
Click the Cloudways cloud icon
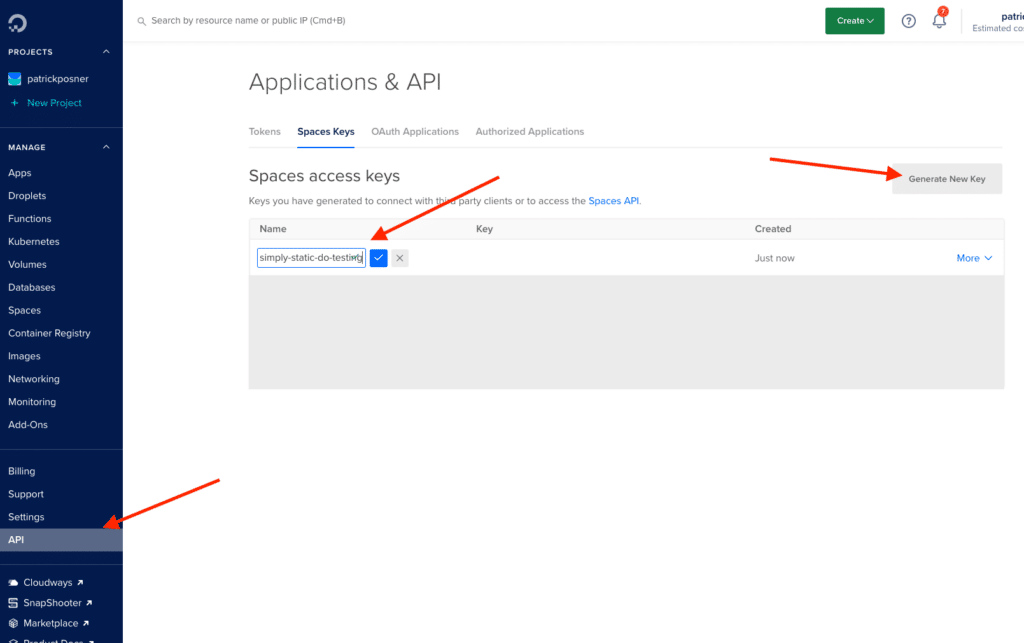tap(13, 582)
